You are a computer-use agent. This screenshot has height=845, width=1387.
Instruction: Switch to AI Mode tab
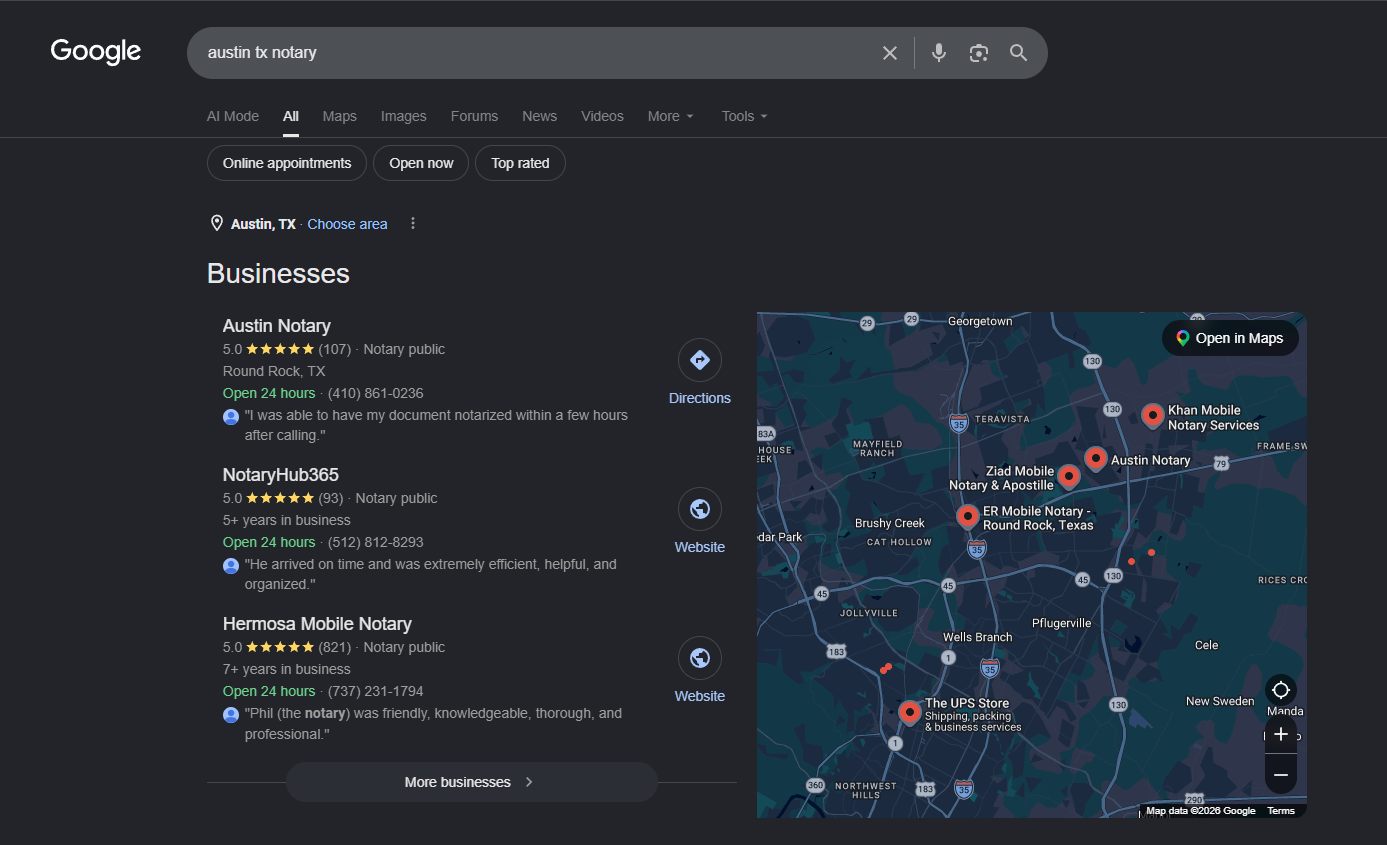pyautogui.click(x=233, y=116)
